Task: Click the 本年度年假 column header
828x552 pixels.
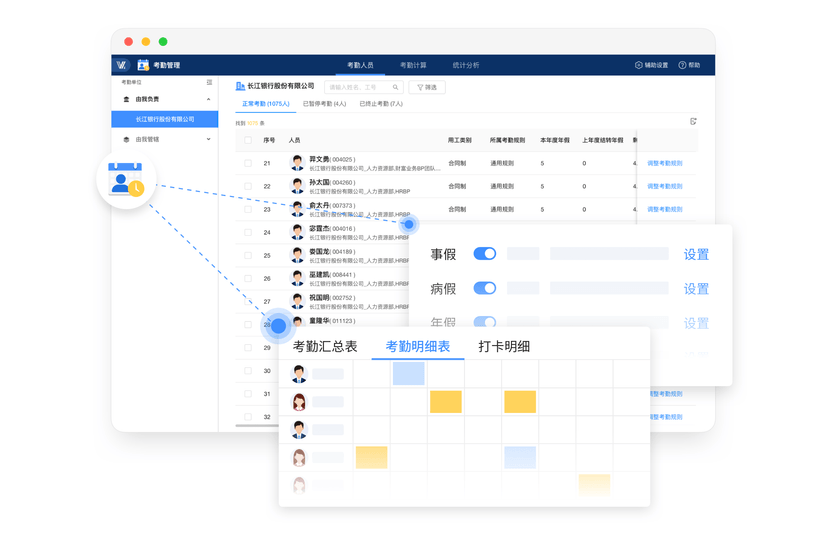Action: [554, 140]
